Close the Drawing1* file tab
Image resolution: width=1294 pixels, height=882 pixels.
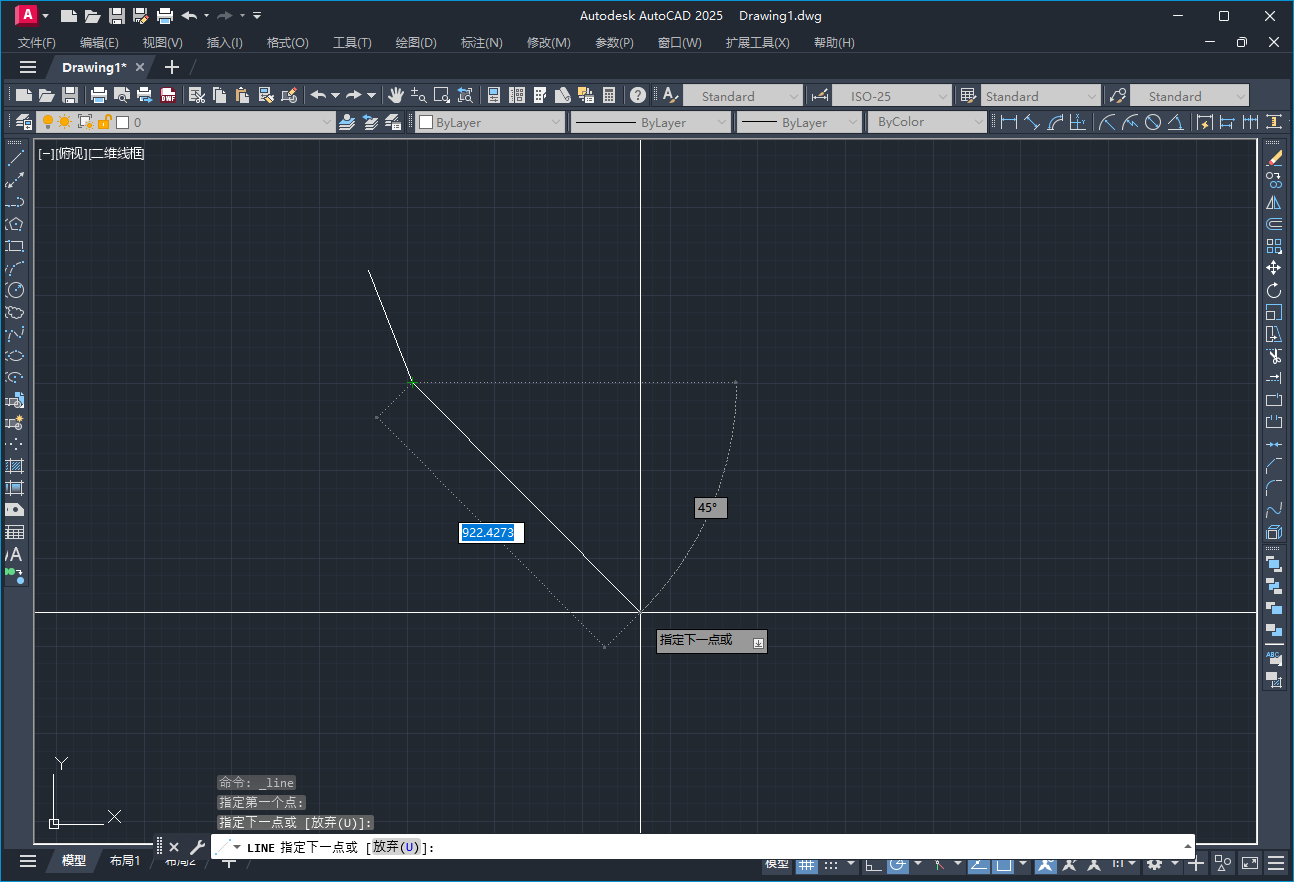point(140,67)
